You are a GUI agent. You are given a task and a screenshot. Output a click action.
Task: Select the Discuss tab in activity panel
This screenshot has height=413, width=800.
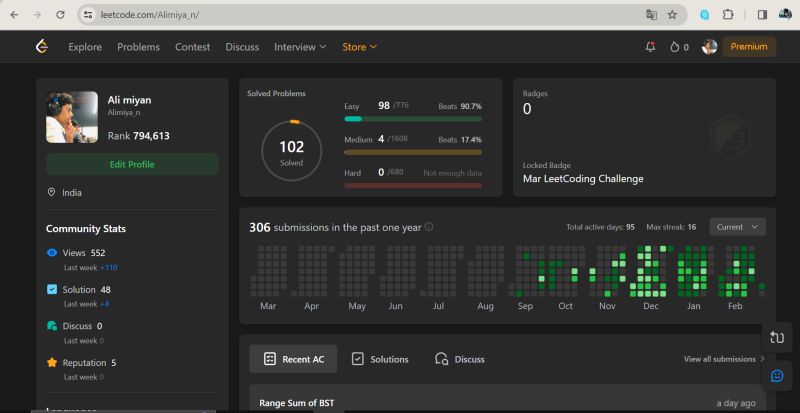(460, 359)
